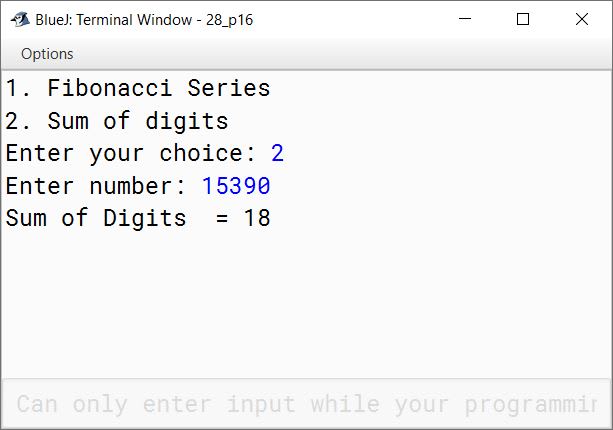Click the 'Enter number:' prompt text
613x430 pixels.
(96, 186)
